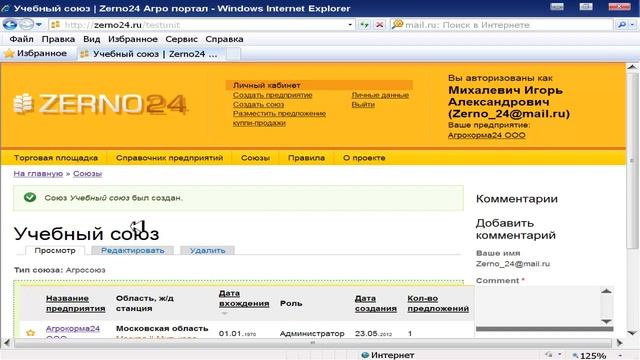Select the Редактировать tab
This screenshot has width=640, height=360.
[133, 250]
